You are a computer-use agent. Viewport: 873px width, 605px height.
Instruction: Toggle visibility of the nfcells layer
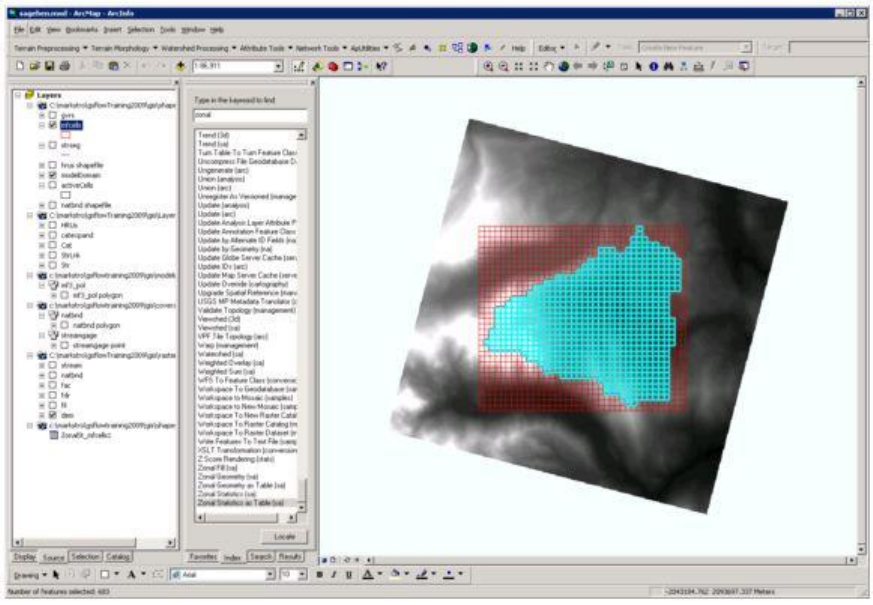coord(53,125)
